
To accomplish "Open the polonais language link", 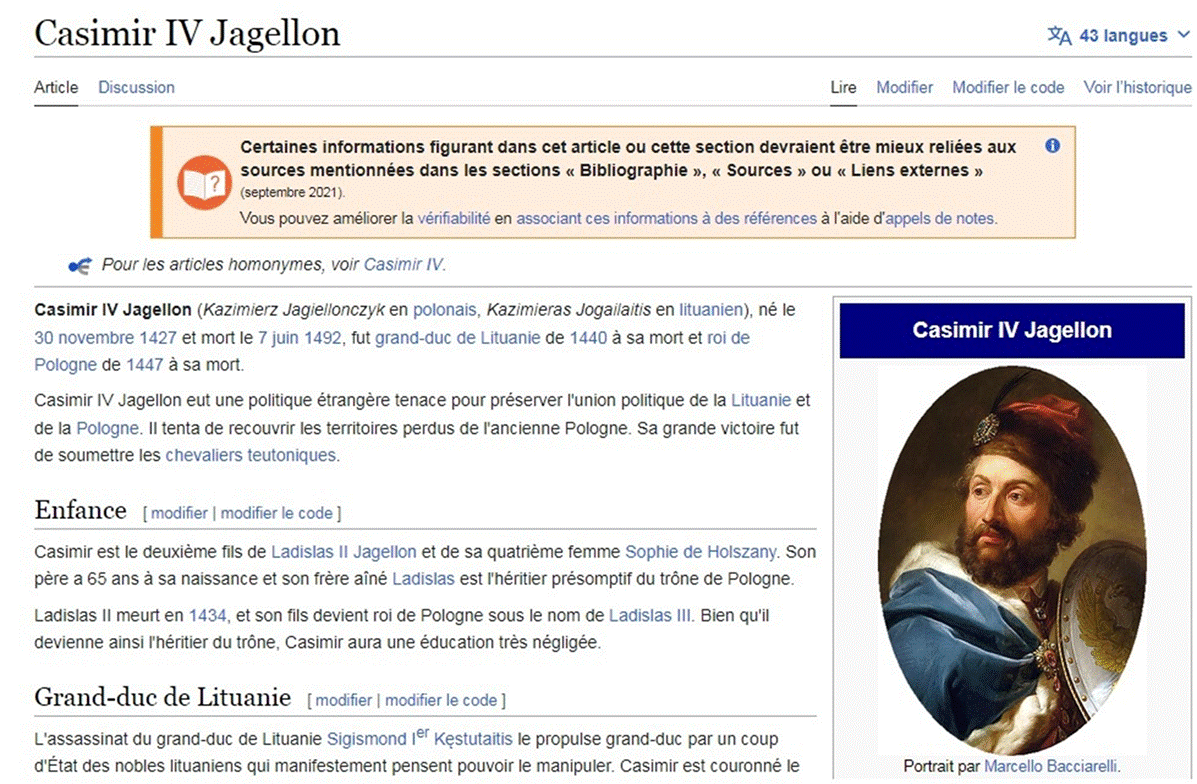I will coord(444,310).
